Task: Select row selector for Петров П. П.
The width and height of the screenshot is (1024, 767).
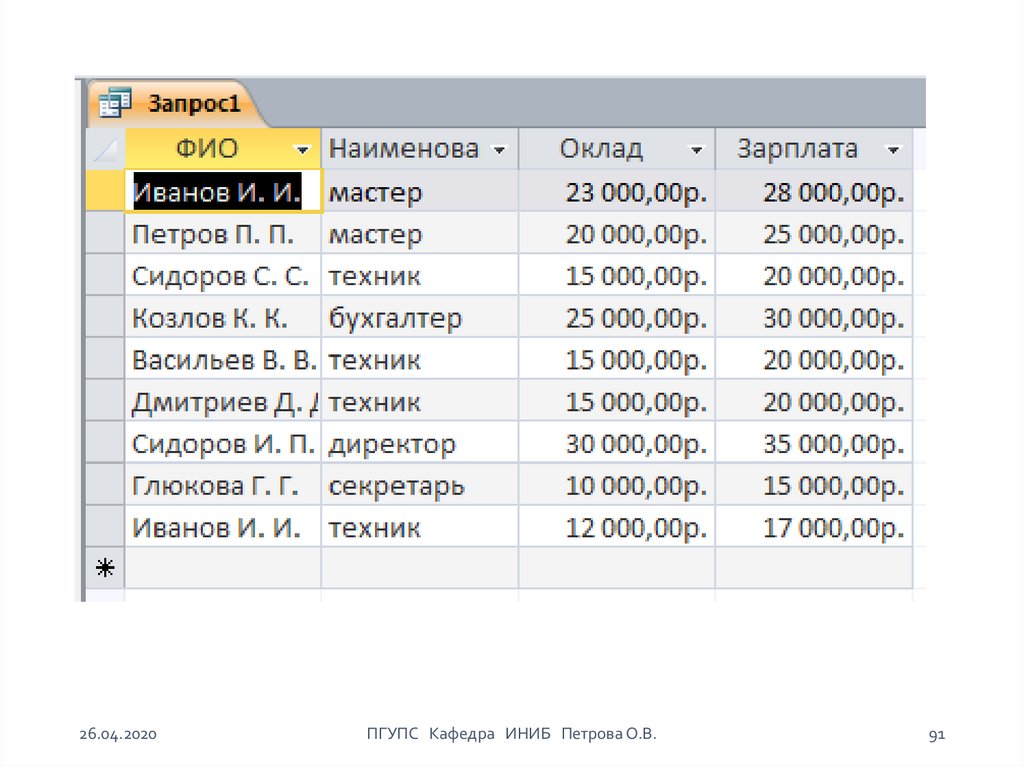Action: [x=105, y=234]
